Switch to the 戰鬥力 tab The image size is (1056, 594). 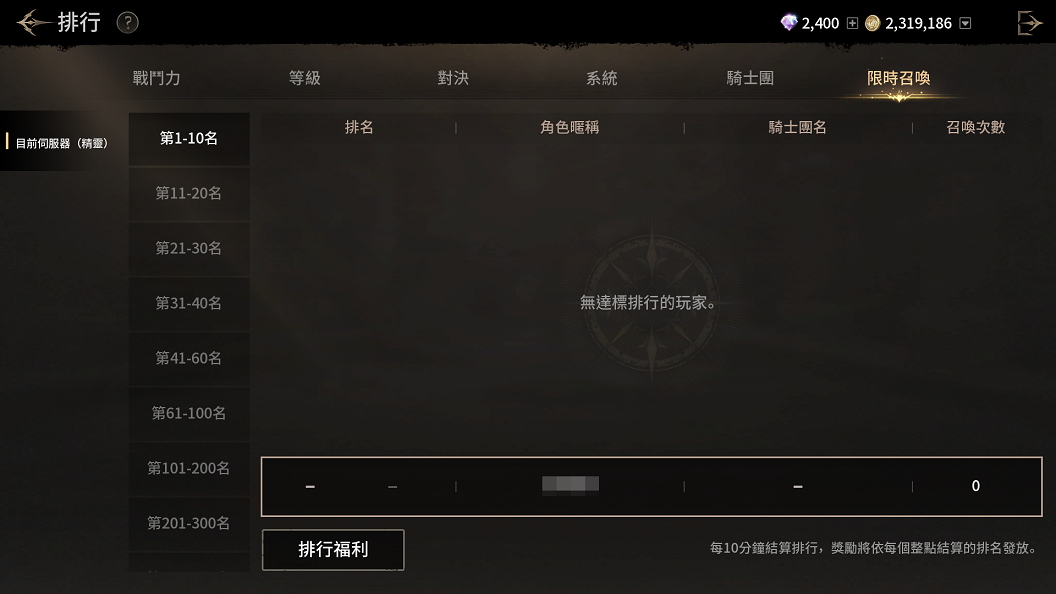point(156,78)
